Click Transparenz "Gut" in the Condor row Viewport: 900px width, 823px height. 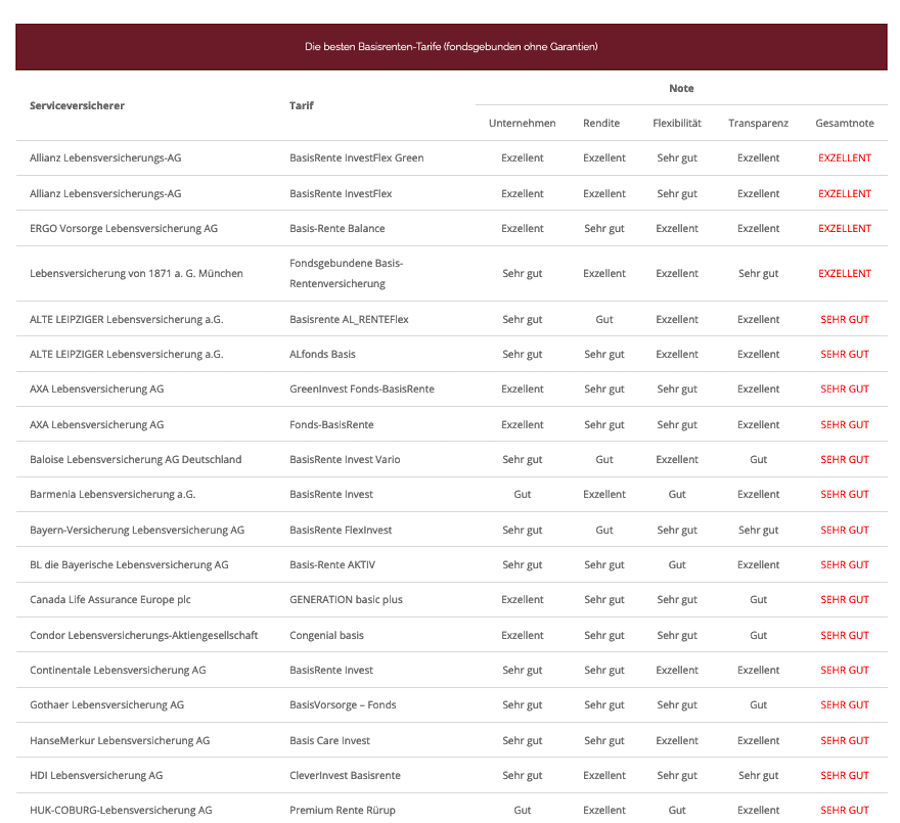(758, 635)
